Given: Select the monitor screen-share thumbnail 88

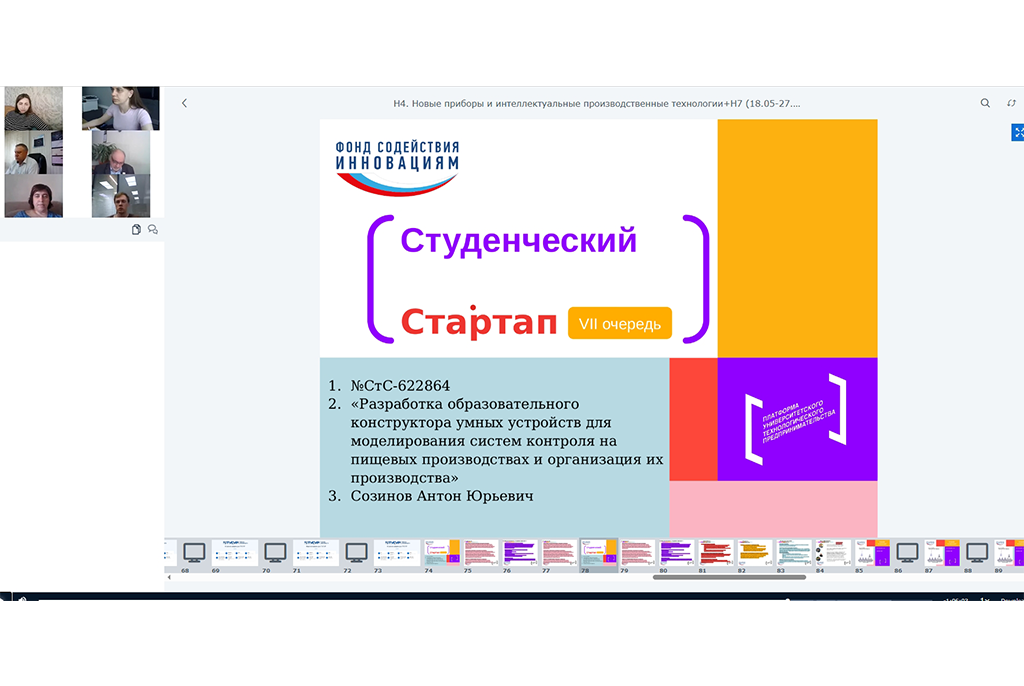Looking at the screenshot, I should click(x=977, y=553).
